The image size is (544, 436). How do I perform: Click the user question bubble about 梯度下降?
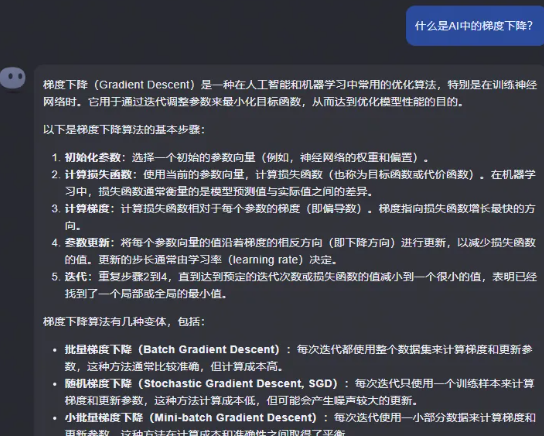coord(475,26)
